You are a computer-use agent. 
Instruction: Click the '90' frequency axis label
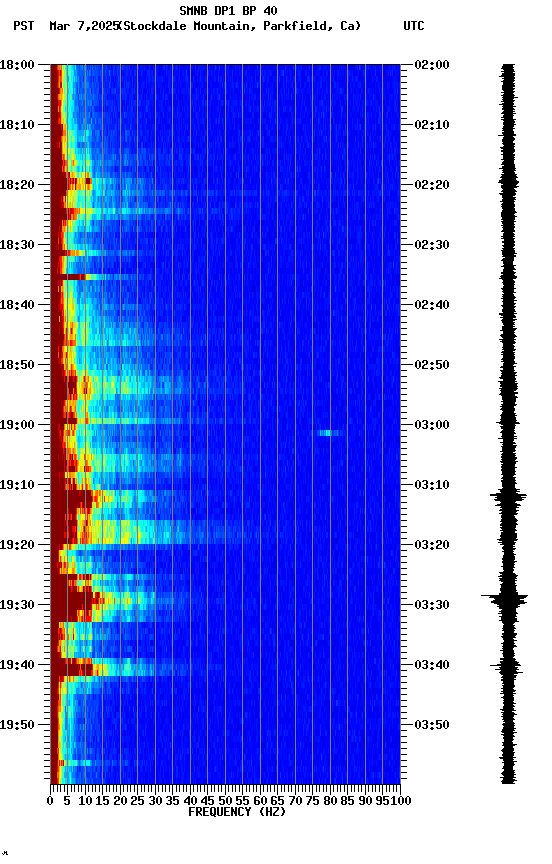tap(365, 801)
